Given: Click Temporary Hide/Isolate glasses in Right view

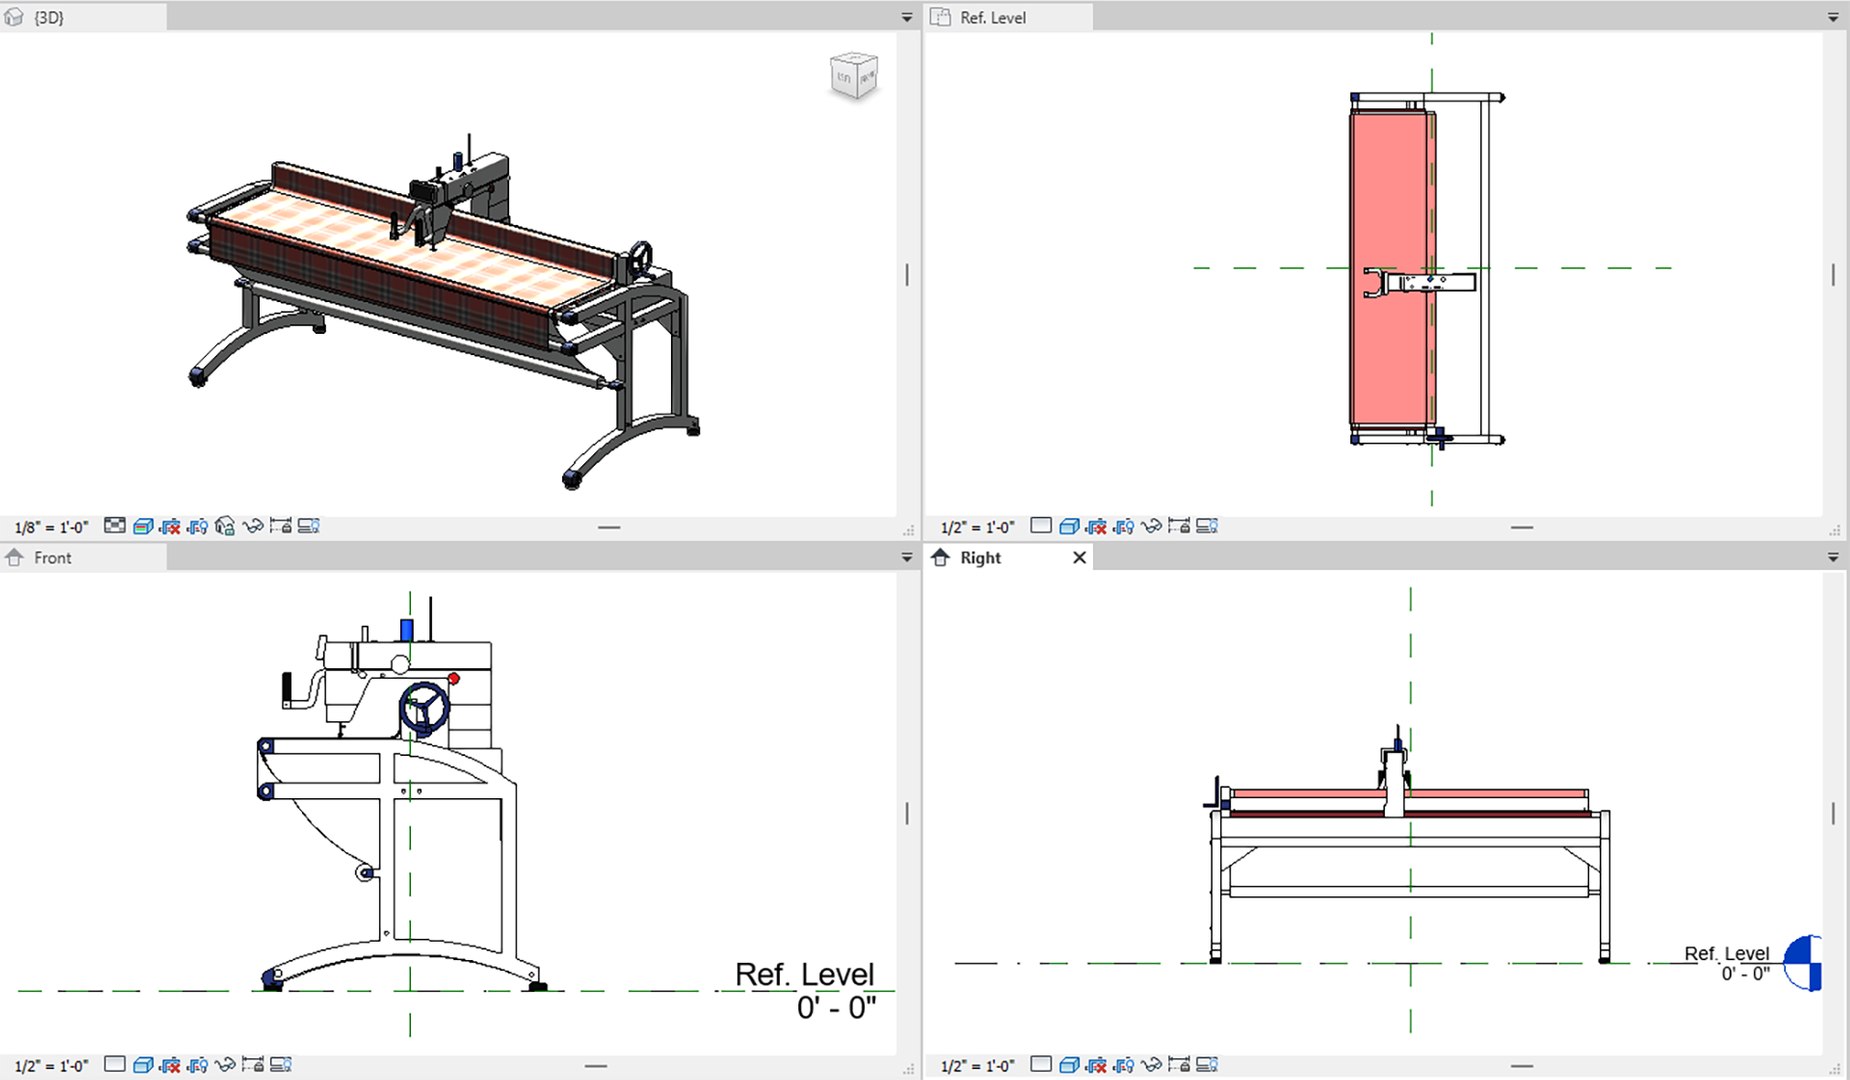Looking at the screenshot, I should tap(1152, 1065).
